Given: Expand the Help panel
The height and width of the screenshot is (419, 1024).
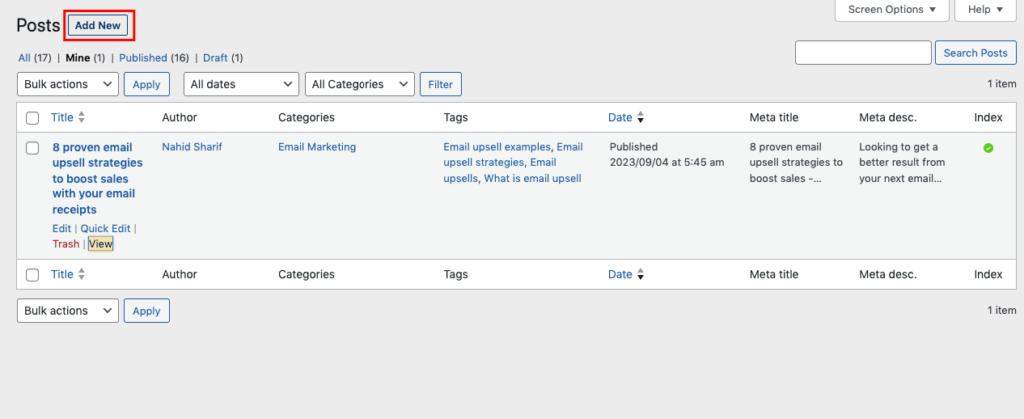Looking at the screenshot, I should pyautogui.click(x=986, y=10).
